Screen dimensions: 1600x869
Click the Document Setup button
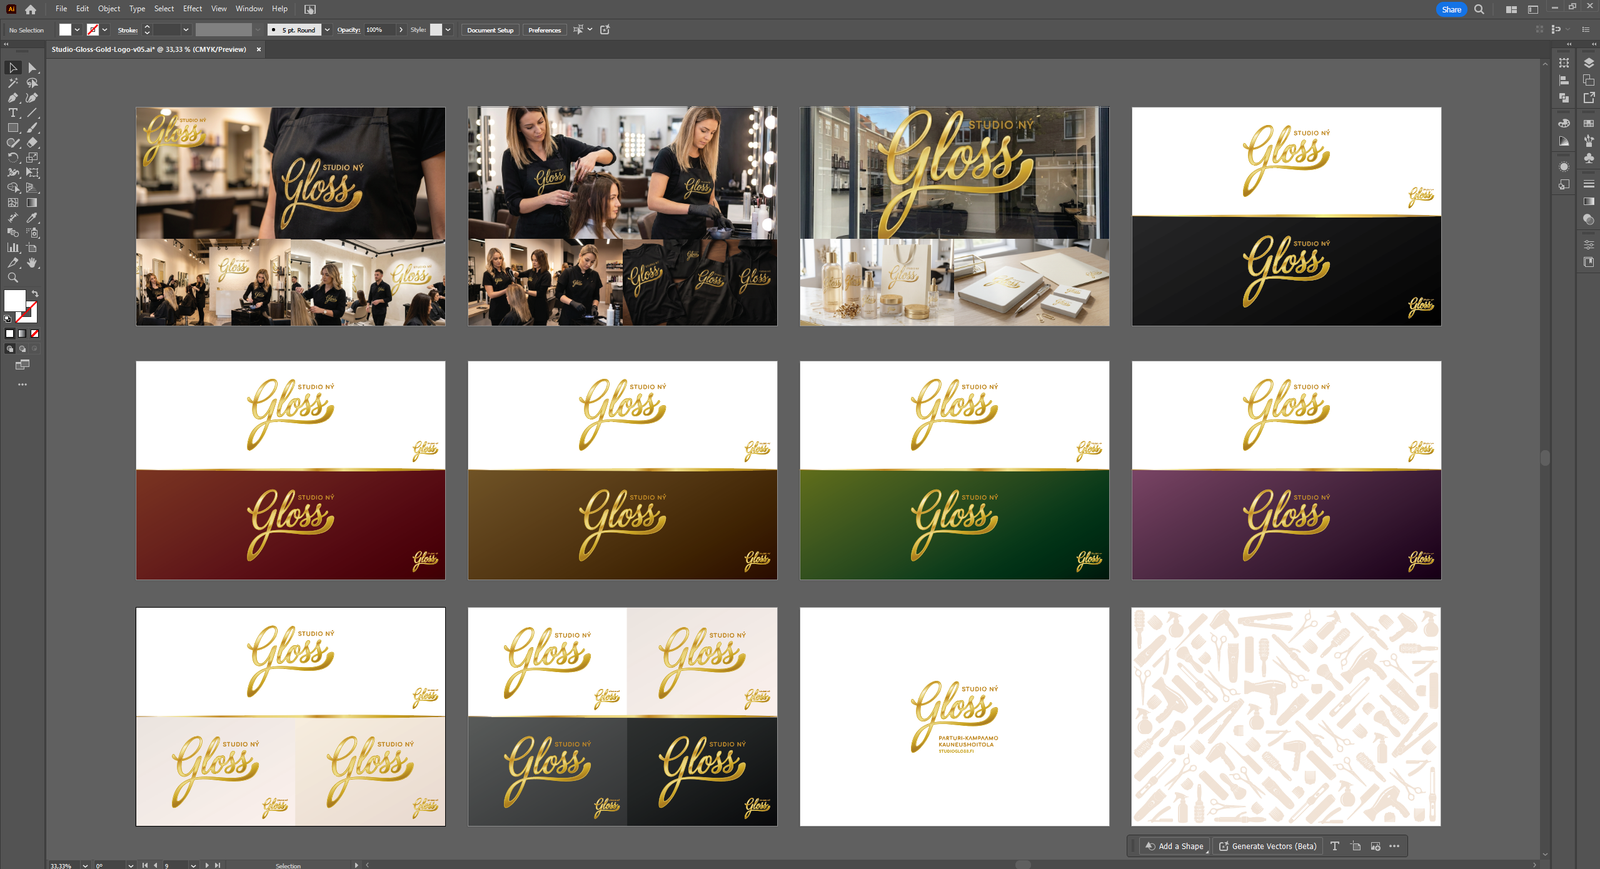point(490,30)
